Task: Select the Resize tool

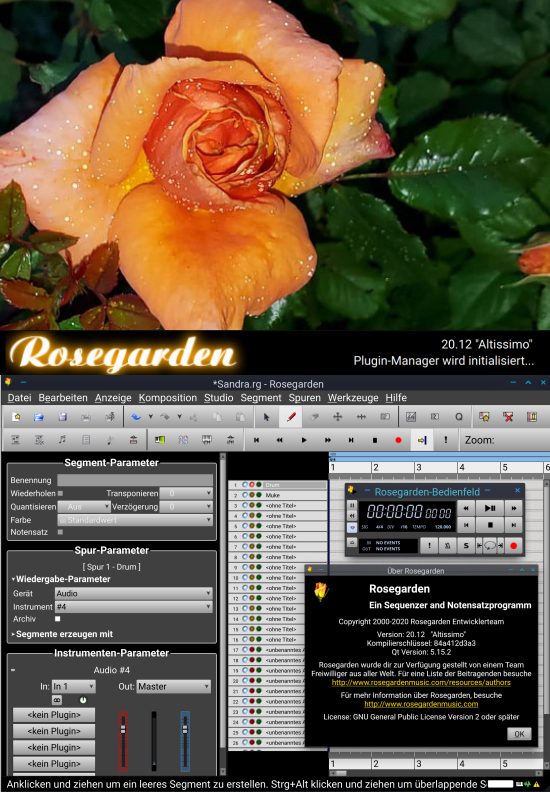Action: coord(361,417)
